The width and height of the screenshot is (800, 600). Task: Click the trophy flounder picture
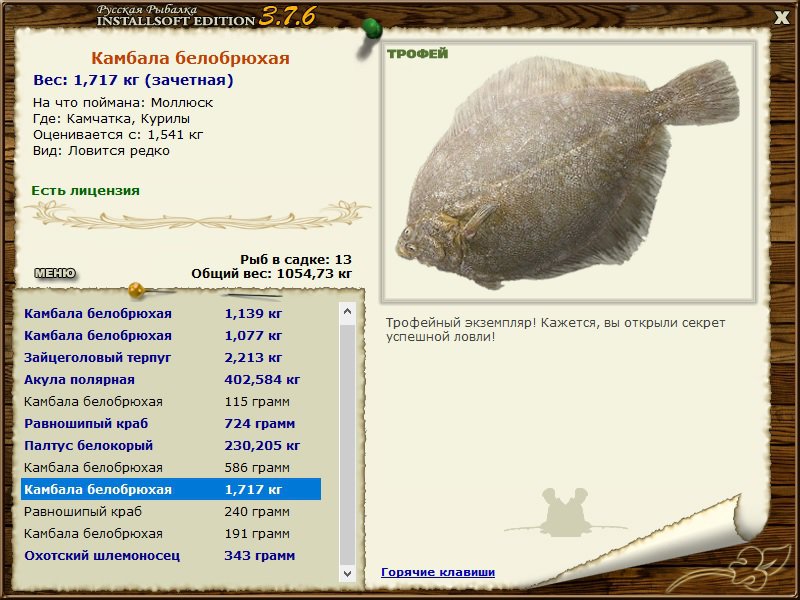click(568, 172)
